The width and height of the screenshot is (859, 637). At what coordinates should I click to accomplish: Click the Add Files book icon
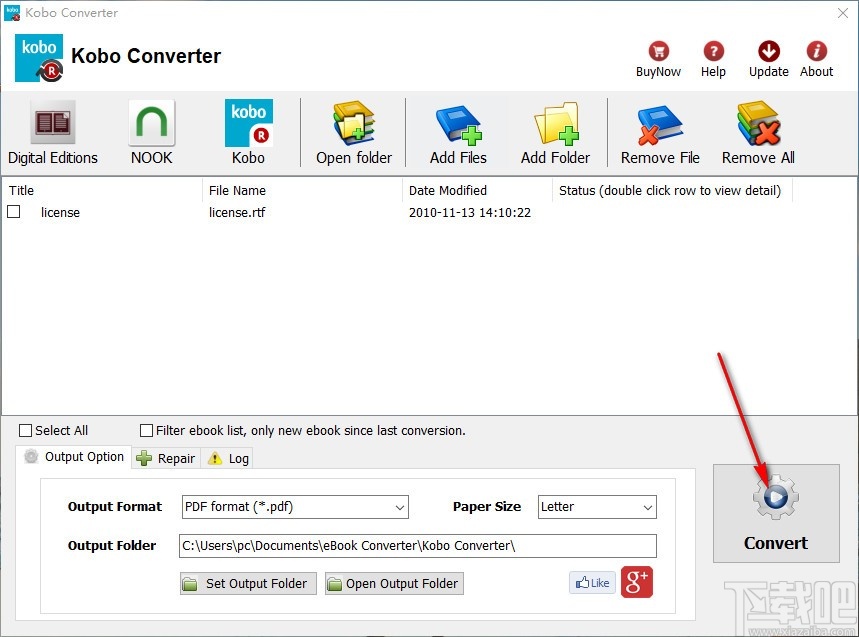point(459,125)
